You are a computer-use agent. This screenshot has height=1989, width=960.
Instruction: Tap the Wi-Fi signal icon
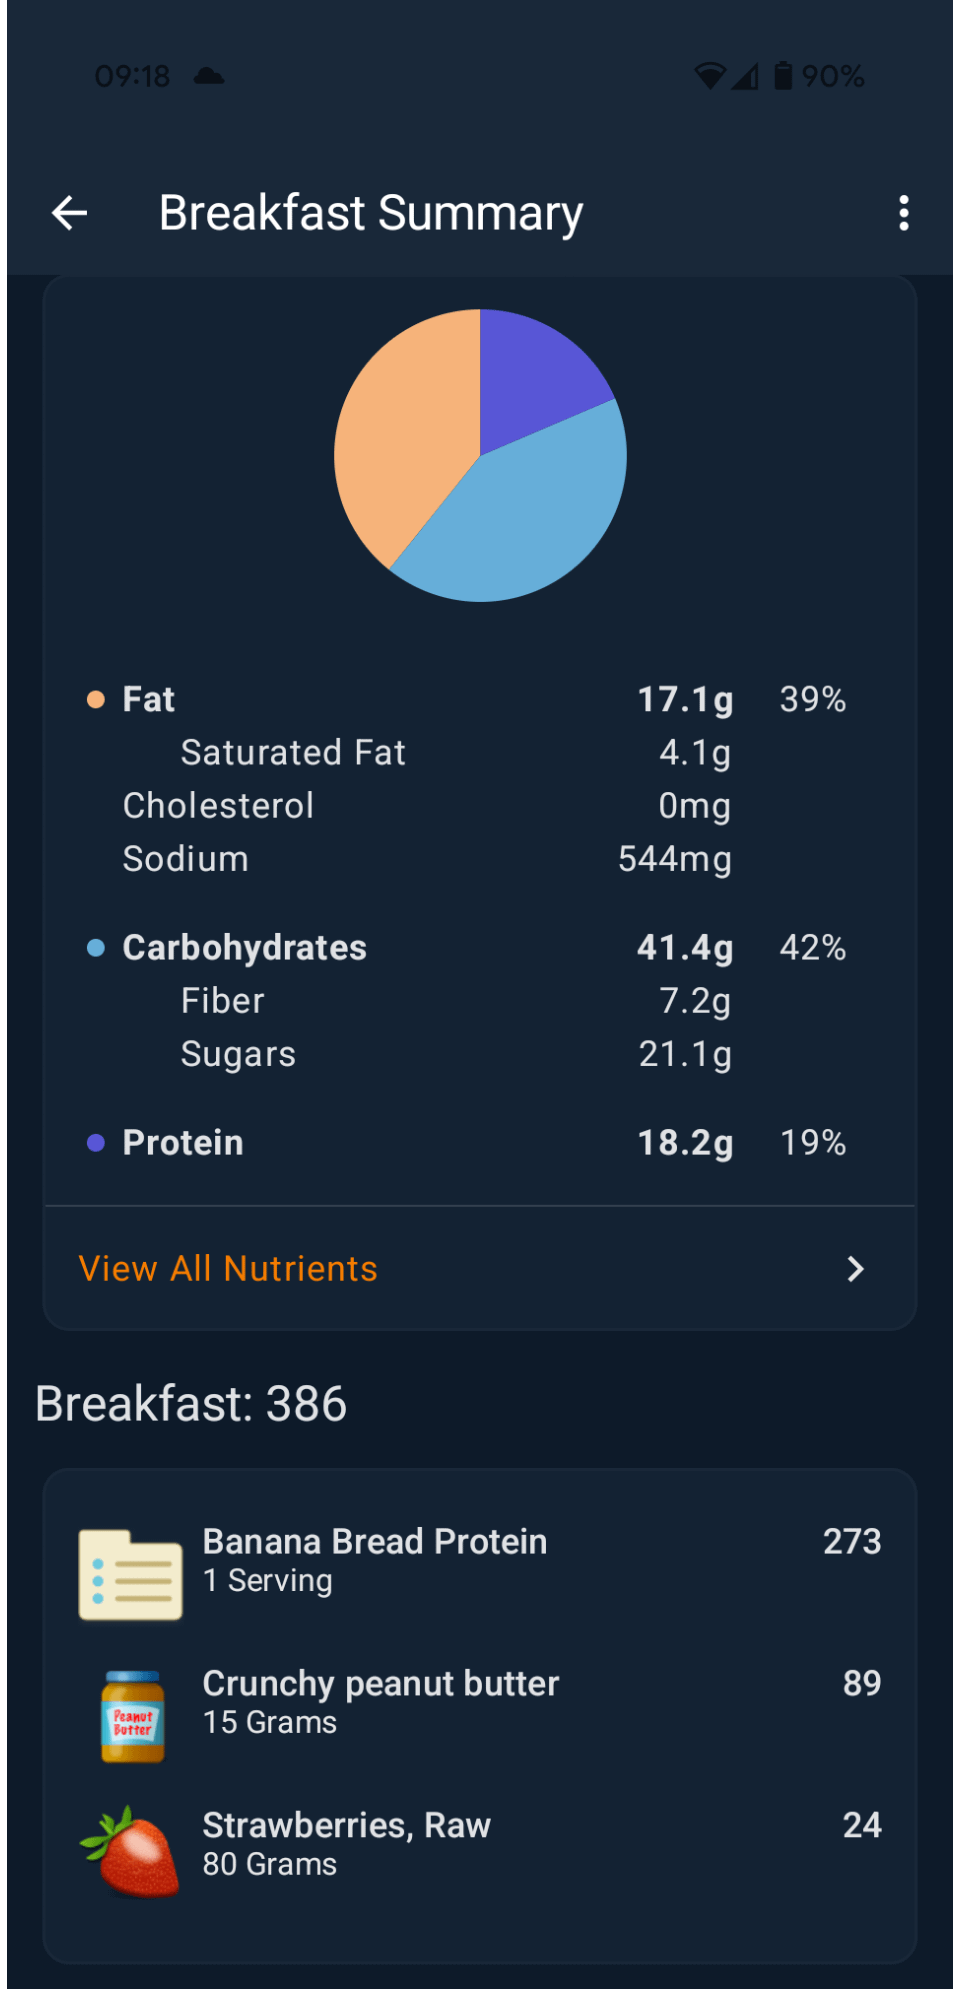point(710,76)
